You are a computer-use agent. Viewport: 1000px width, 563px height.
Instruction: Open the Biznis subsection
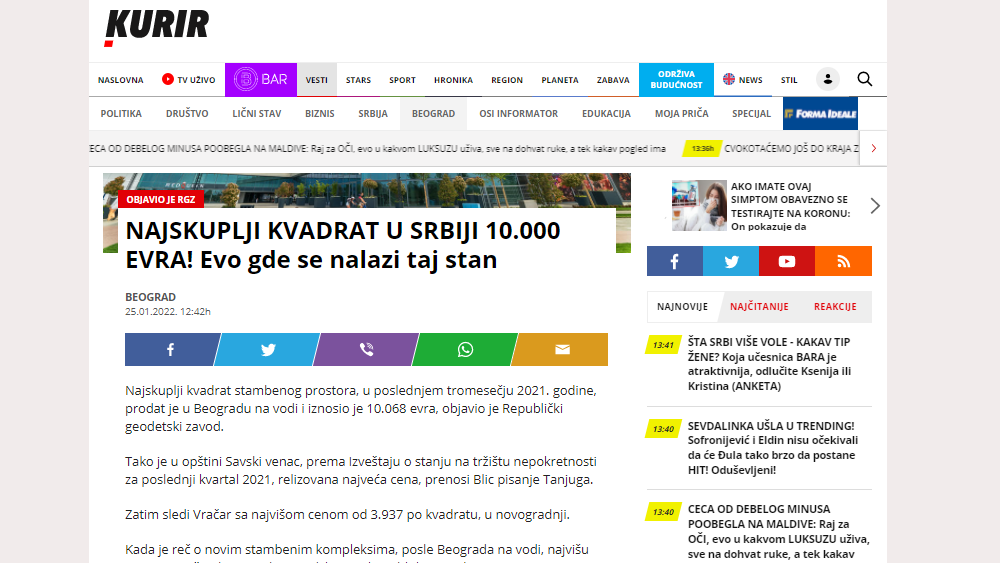click(320, 113)
